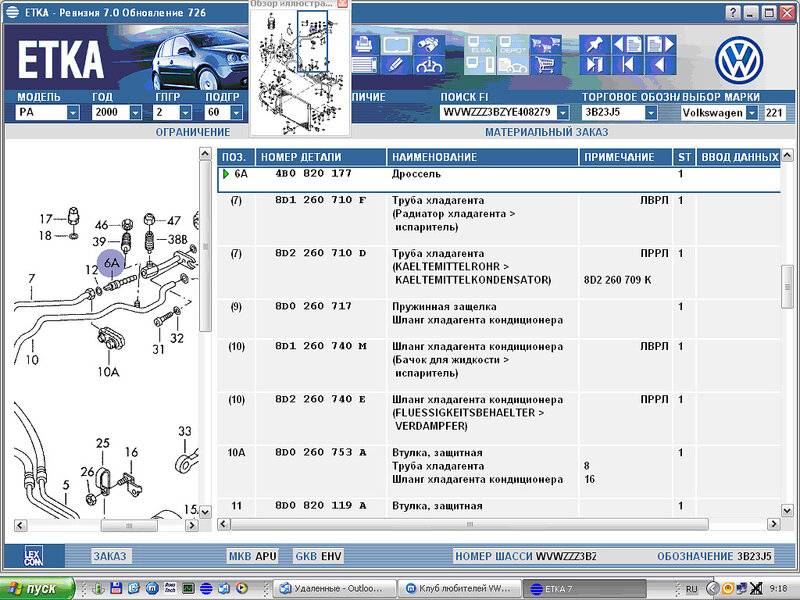Jump to first with skip-back icon

(628, 65)
